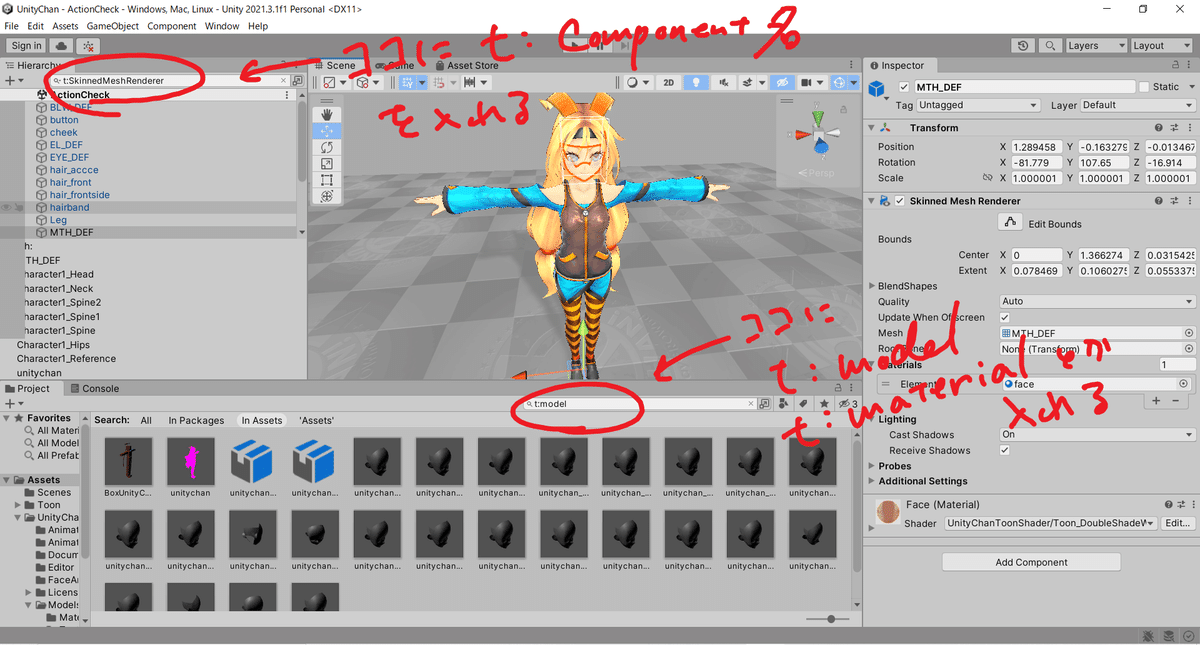Toggle Scene lighting bulb icon

coord(694,82)
